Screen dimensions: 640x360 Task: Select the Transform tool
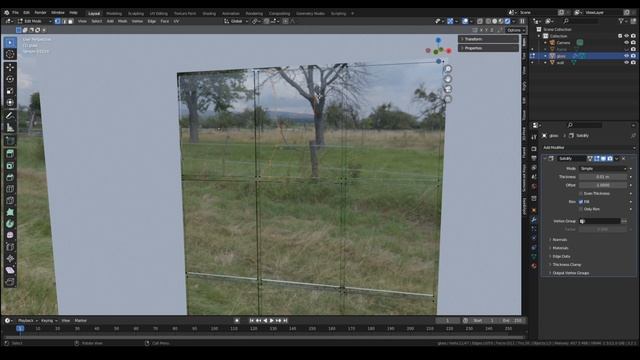(10, 102)
